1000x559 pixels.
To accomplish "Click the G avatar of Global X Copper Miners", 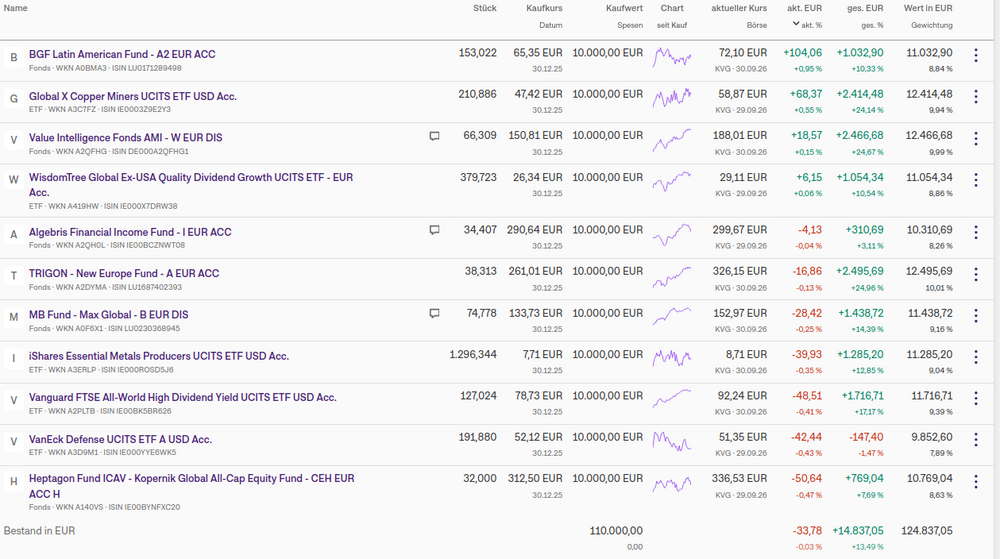I will [x=13, y=99].
